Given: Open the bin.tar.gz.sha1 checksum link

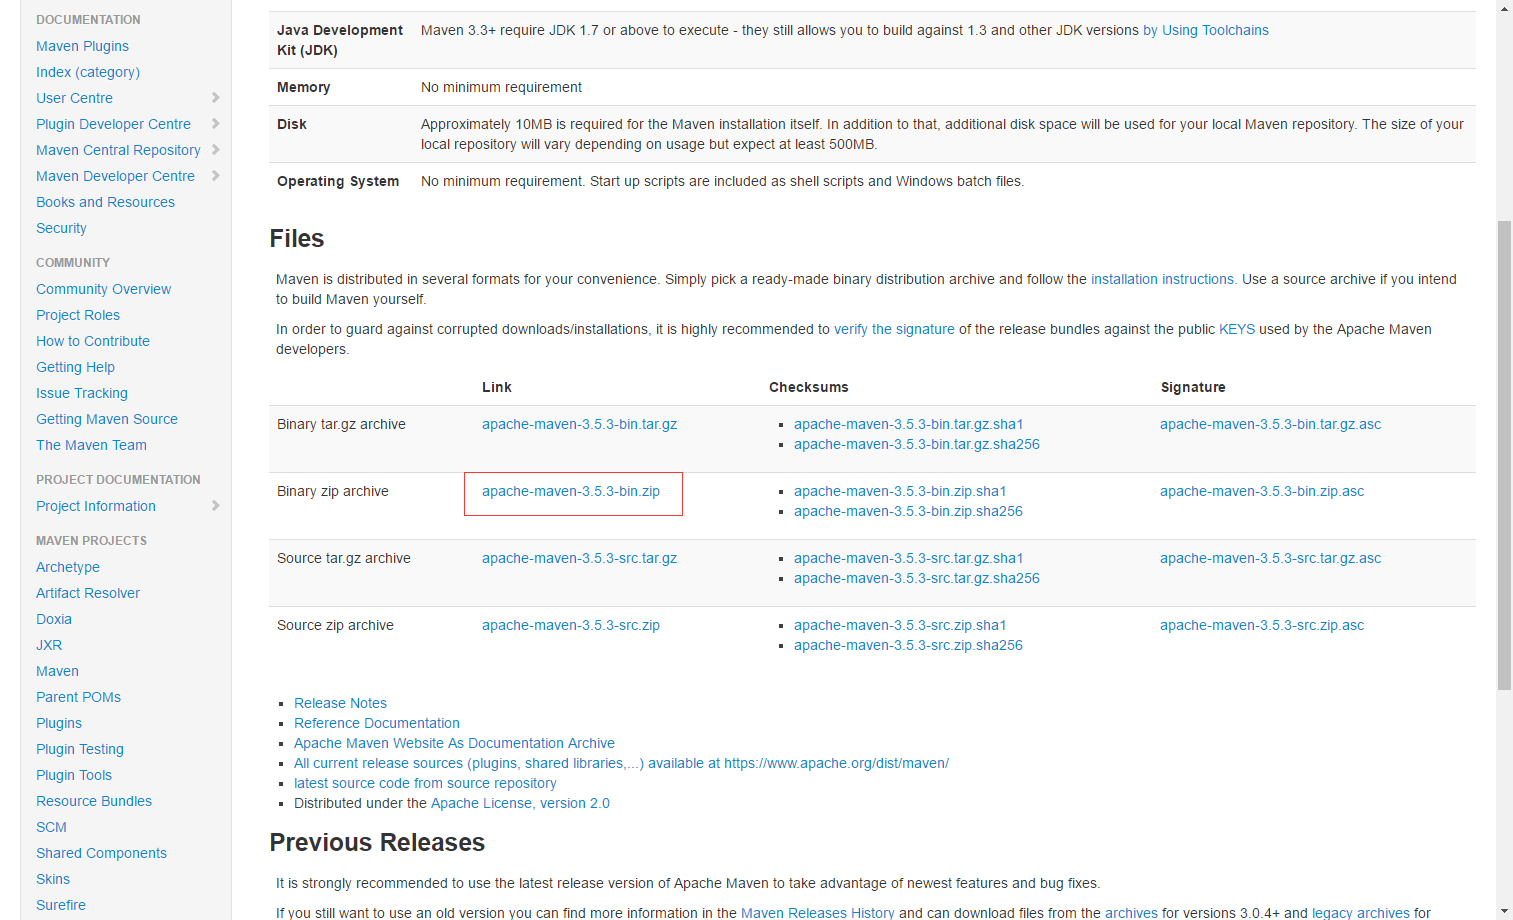Looking at the screenshot, I should point(908,424).
